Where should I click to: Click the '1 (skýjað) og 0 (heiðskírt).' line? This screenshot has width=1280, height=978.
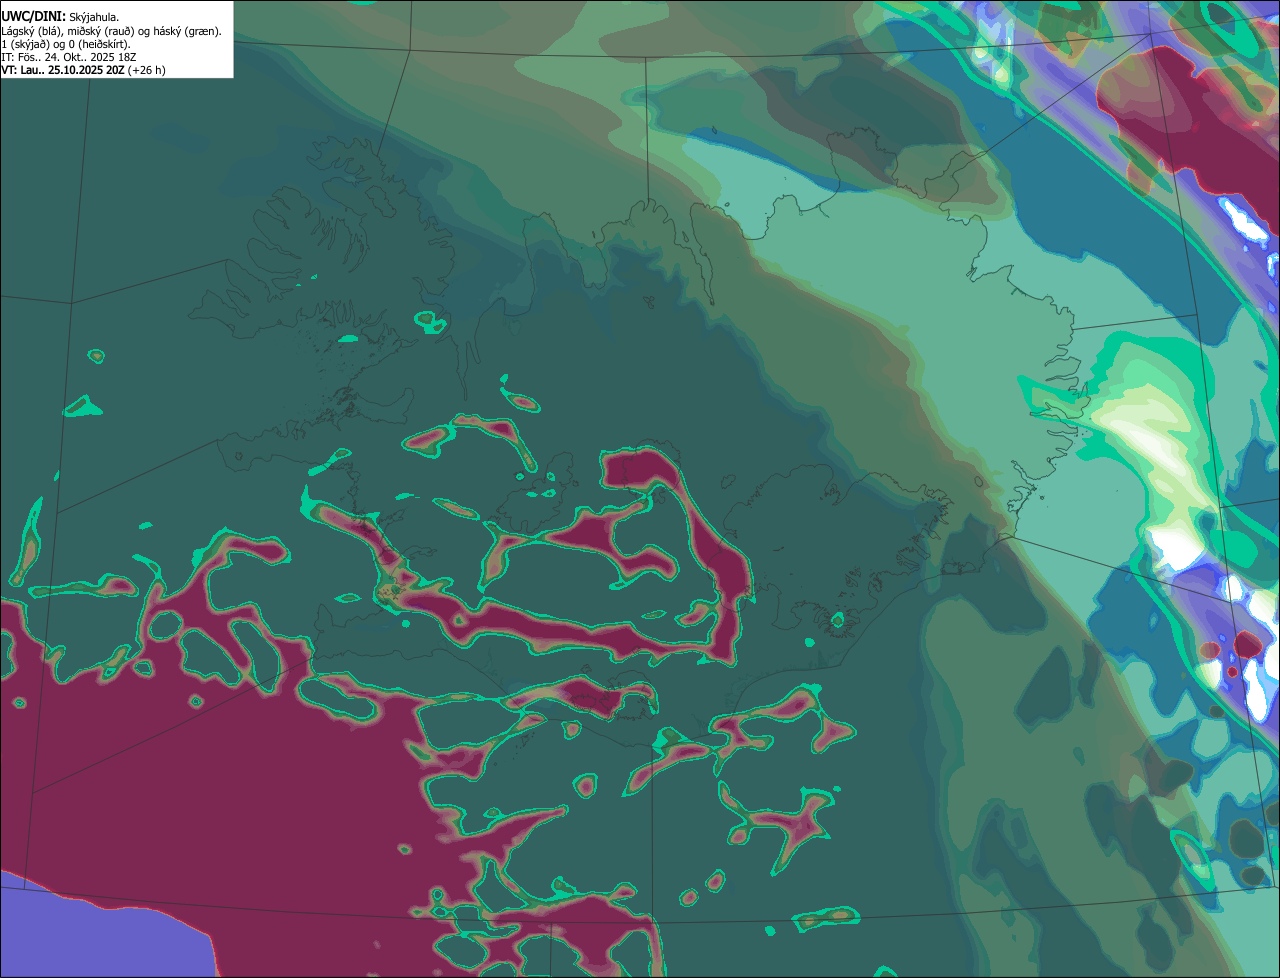pos(65,44)
